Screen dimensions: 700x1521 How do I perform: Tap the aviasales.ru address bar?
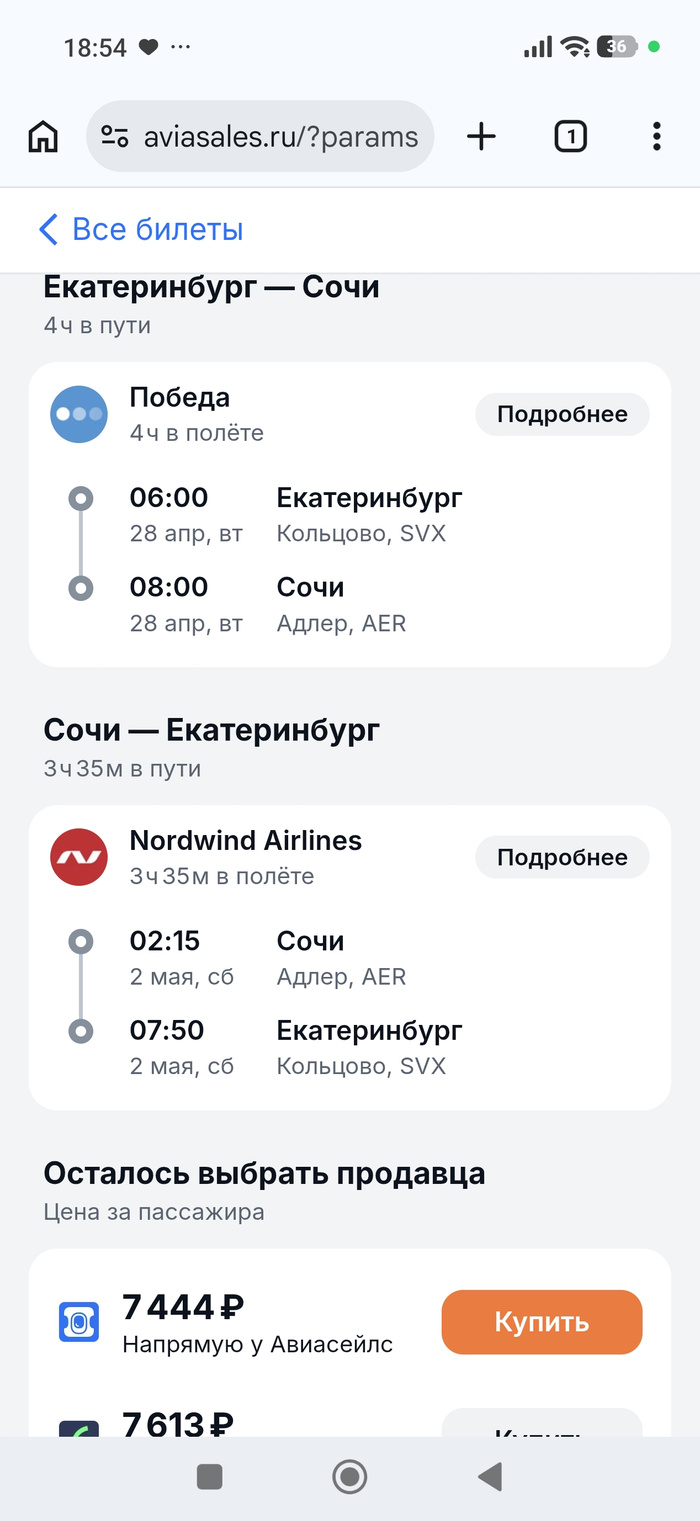tap(280, 137)
